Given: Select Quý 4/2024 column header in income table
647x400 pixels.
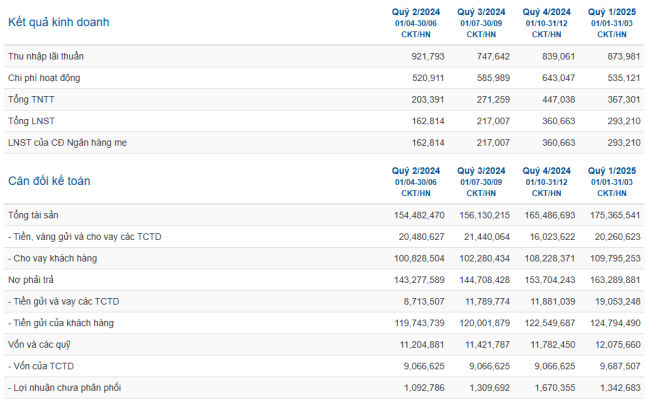Looking at the screenshot, I should (x=546, y=12).
